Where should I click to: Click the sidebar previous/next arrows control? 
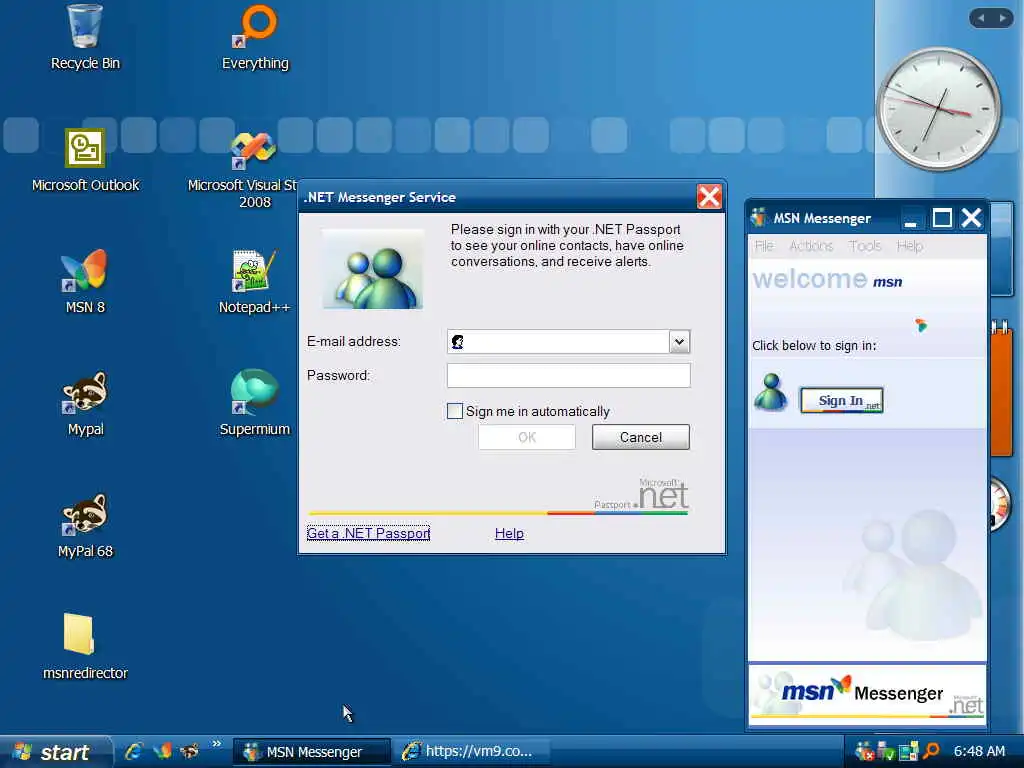[x=991, y=18]
